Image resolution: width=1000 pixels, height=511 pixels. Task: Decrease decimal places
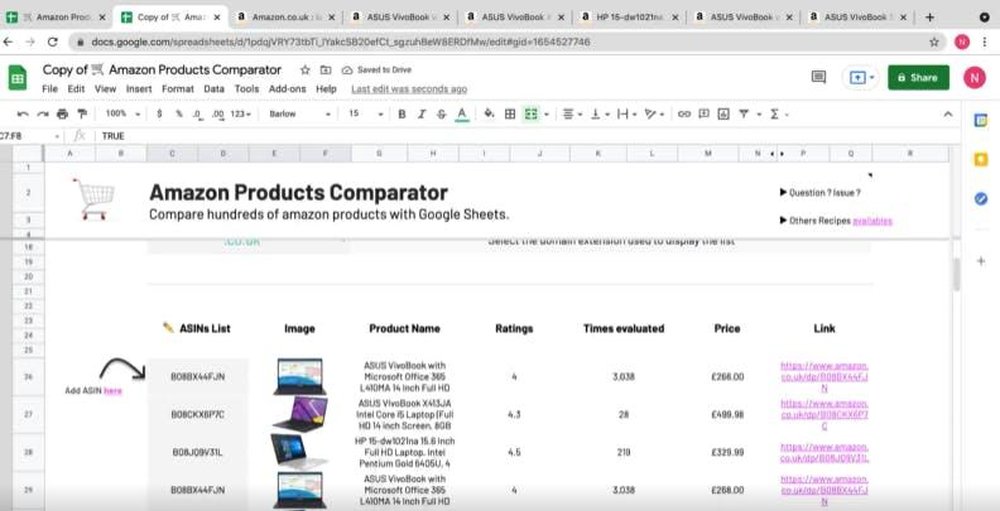point(198,114)
